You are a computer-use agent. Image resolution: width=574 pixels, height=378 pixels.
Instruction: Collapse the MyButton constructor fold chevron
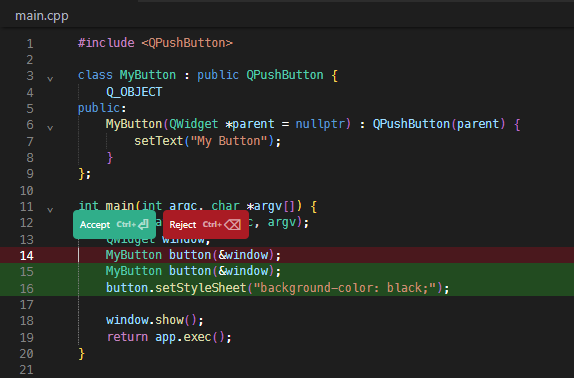pos(50,127)
